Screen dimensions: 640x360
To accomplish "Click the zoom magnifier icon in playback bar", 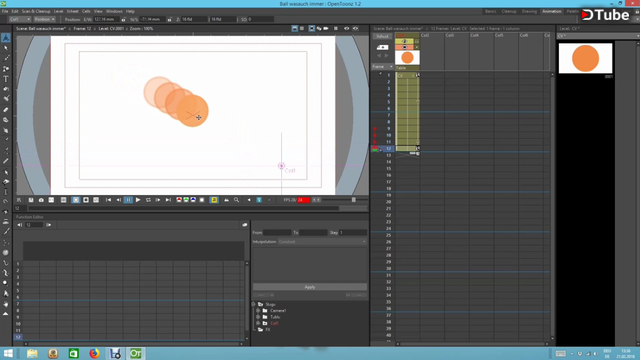I will 236,200.
